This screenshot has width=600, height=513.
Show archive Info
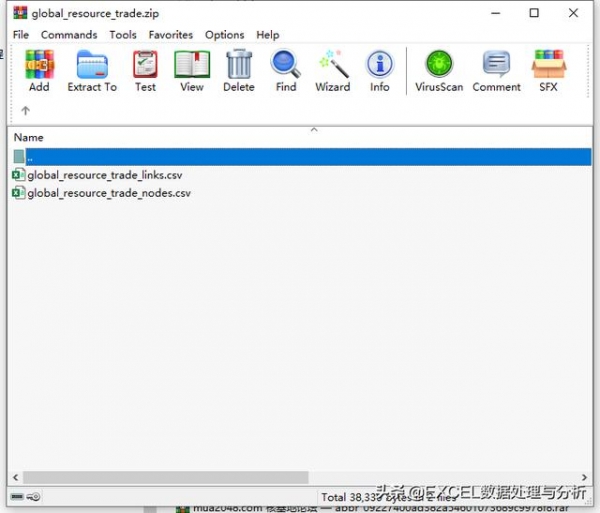(380, 70)
